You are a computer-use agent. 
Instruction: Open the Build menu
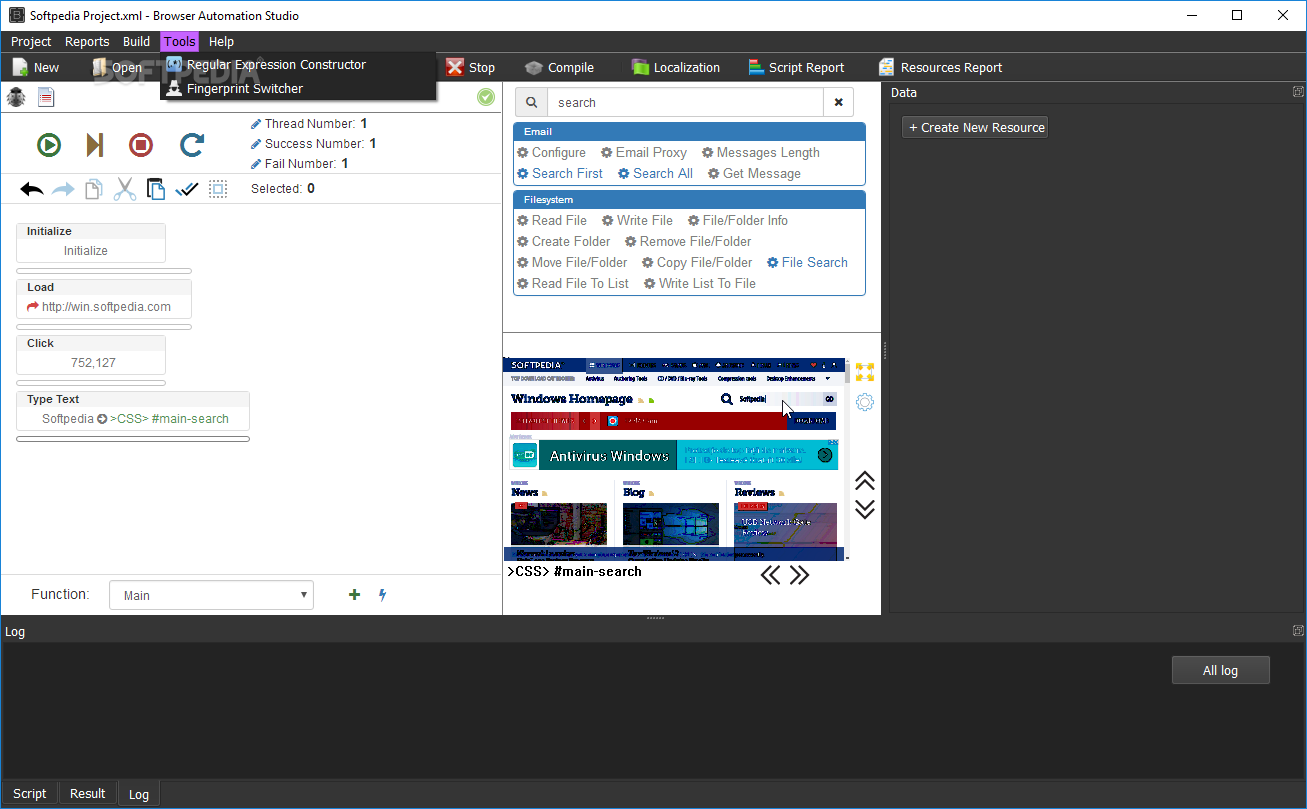click(x=137, y=42)
